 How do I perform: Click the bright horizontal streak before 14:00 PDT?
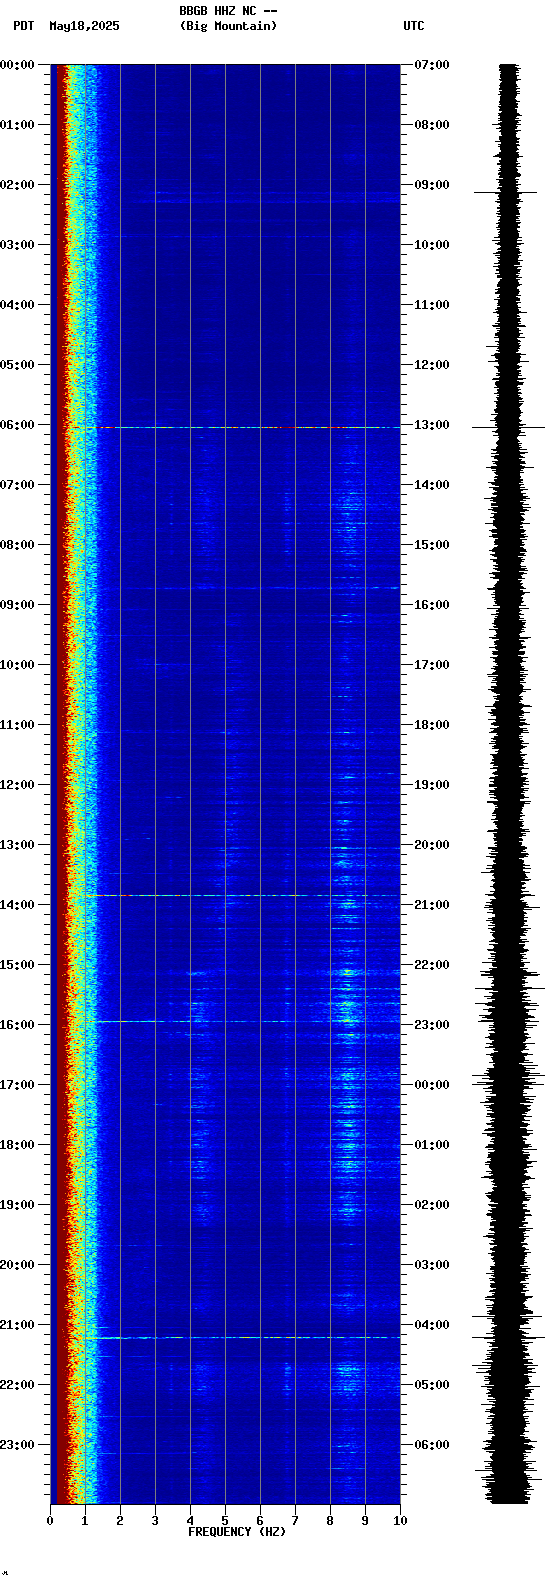tap(248, 895)
